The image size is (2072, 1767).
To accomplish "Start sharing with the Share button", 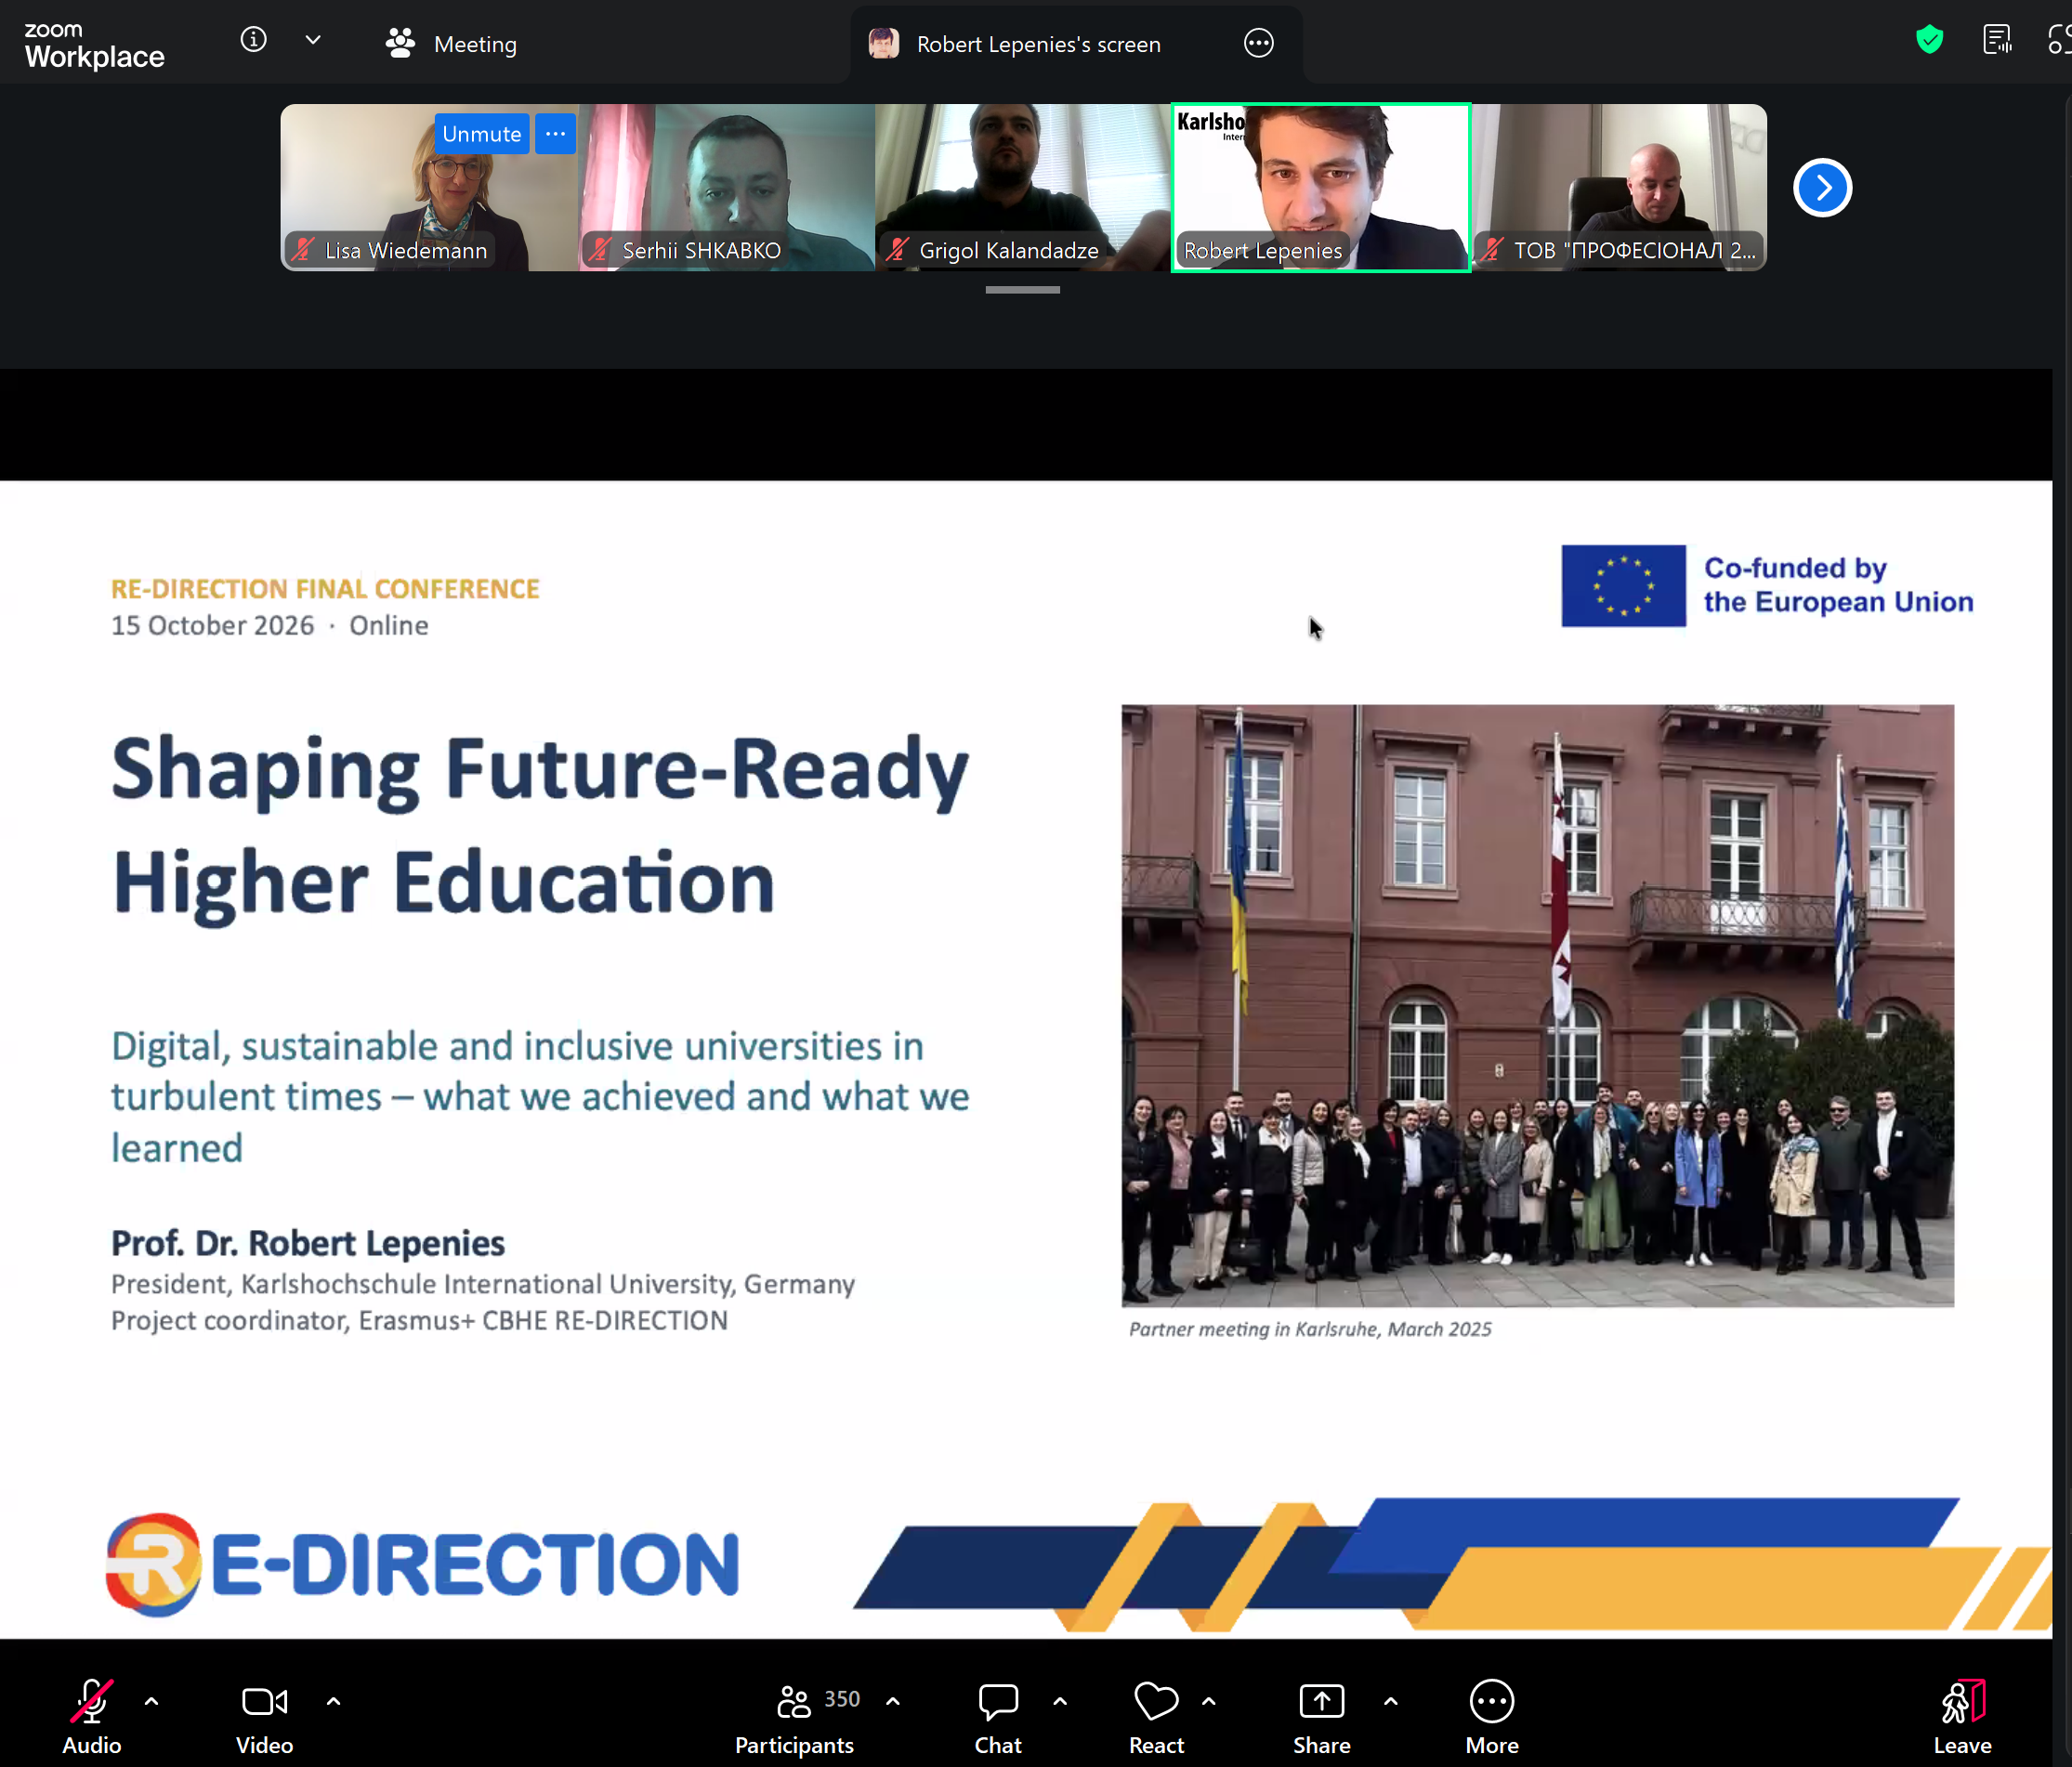I will coord(1321,1717).
